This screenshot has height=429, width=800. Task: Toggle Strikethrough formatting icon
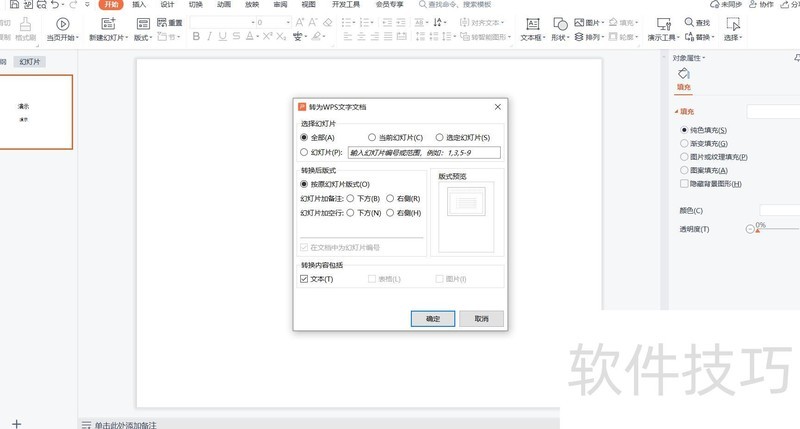[x=236, y=36]
